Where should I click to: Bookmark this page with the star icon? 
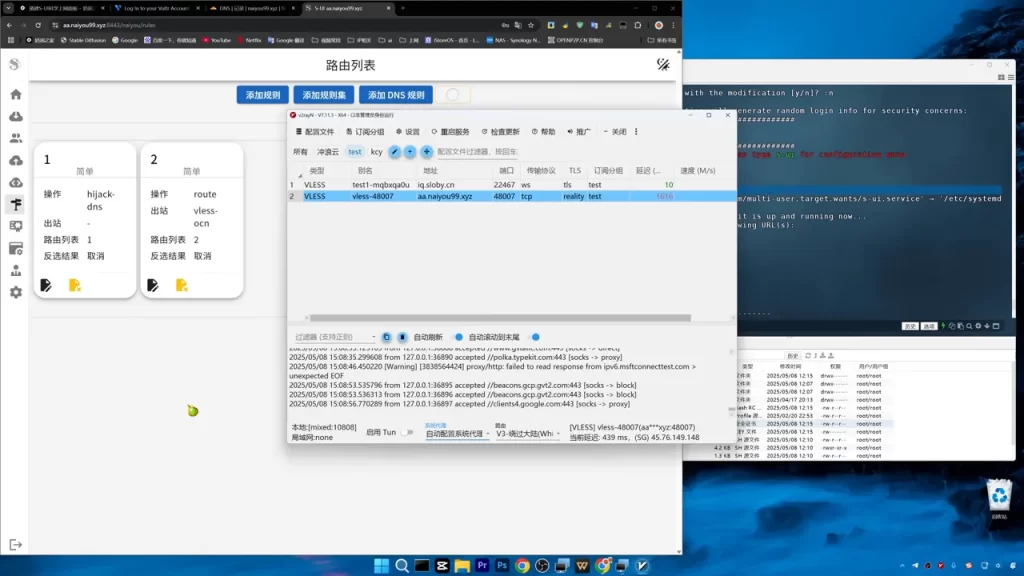[x=531, y=25]
